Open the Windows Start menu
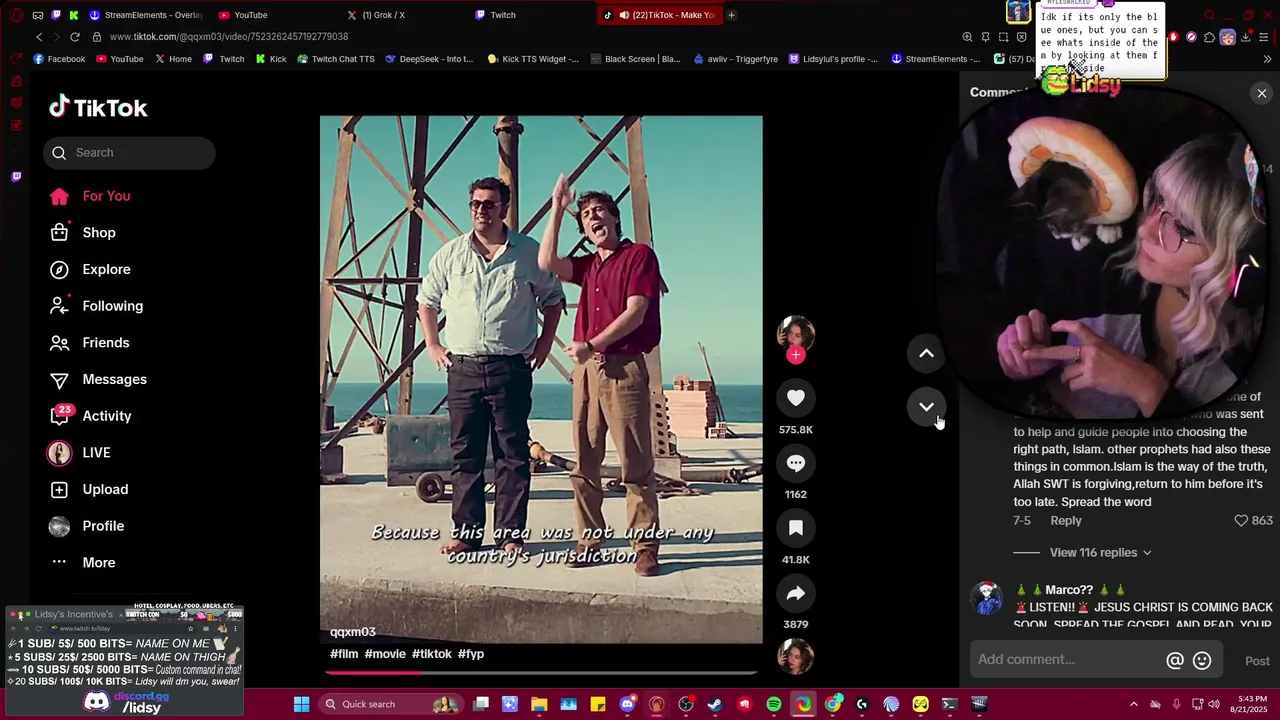The height and width of the screenshot is (720, 1280). tap(301, 704)
